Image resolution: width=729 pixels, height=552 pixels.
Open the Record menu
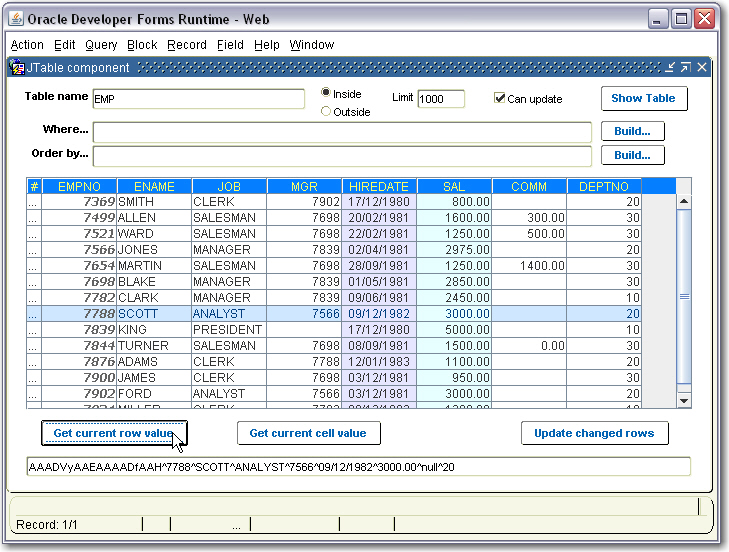pyautogui.click(x=187, y=45)
